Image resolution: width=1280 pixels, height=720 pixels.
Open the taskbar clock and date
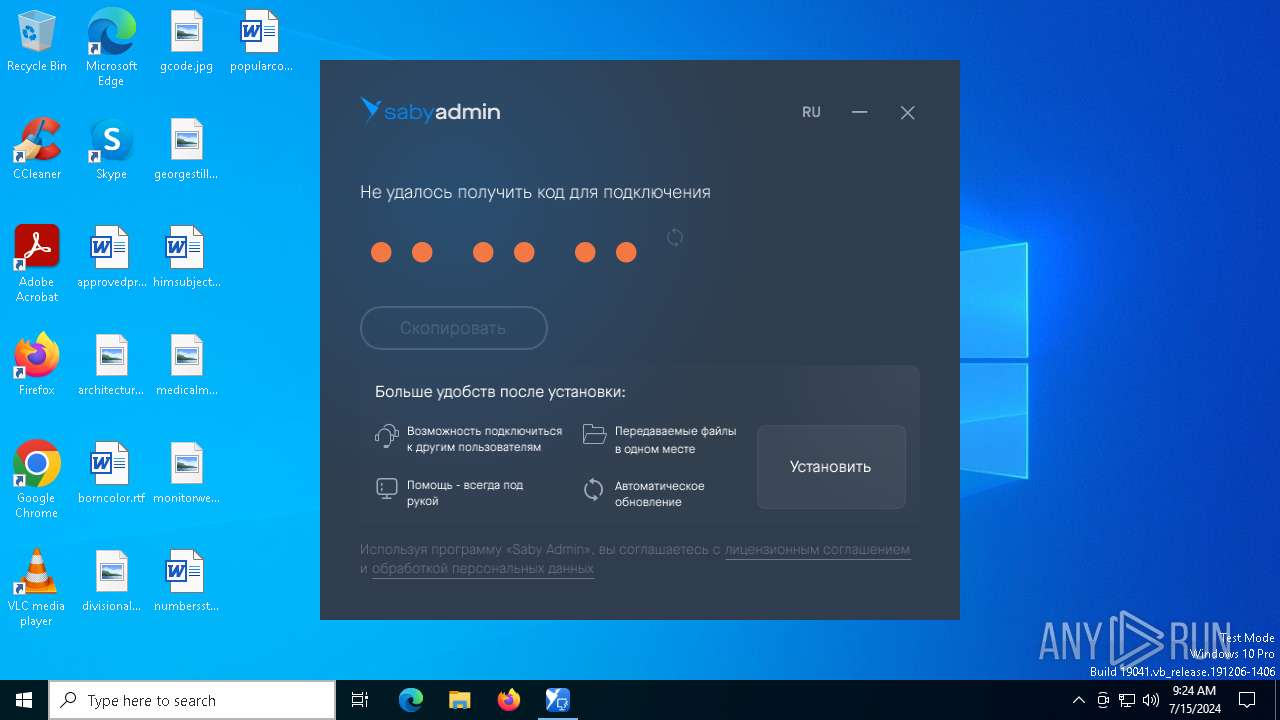(x=1194, y=700)
